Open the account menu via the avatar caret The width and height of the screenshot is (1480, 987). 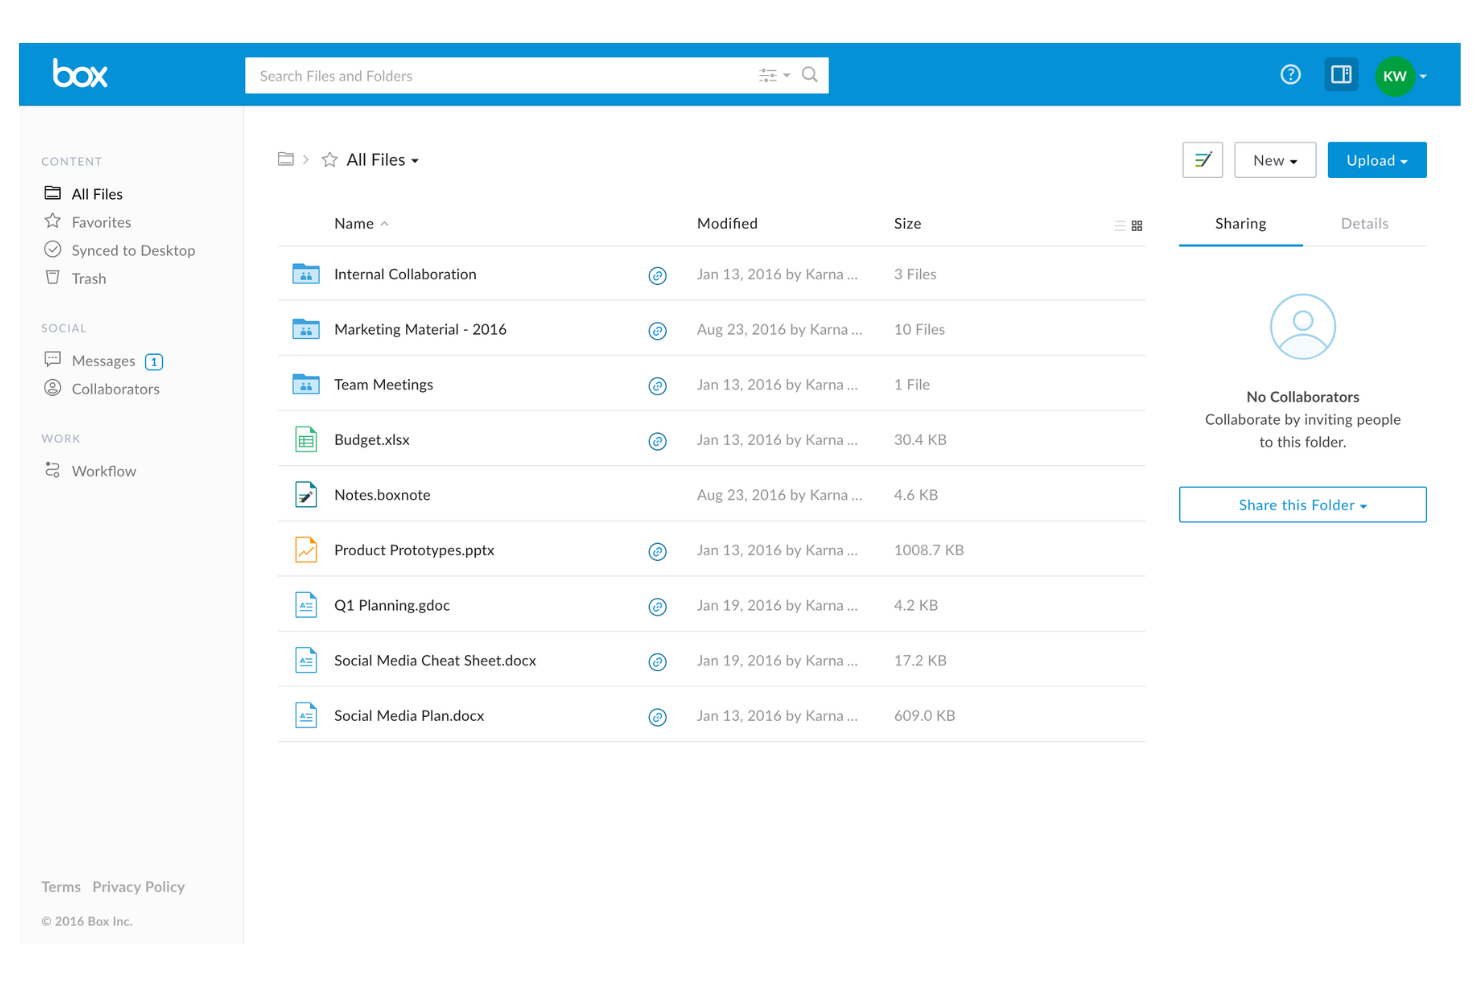1424,76
